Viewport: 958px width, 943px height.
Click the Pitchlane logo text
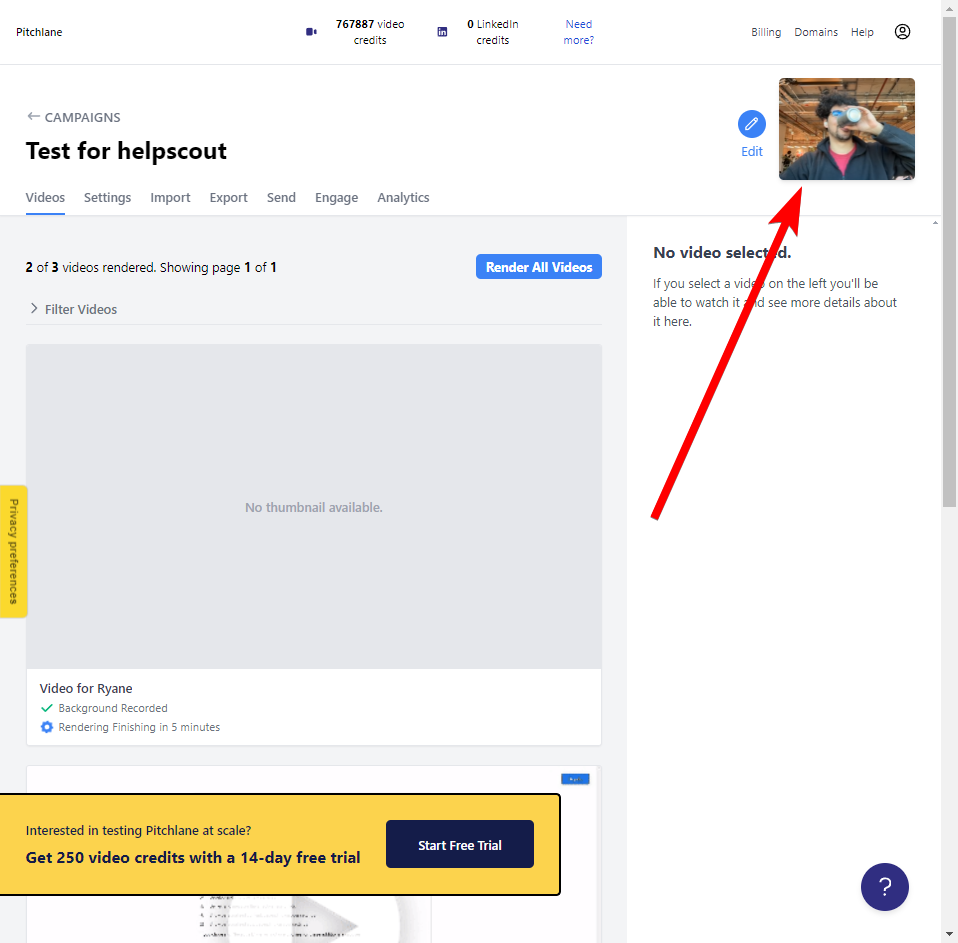coord(39,32)
